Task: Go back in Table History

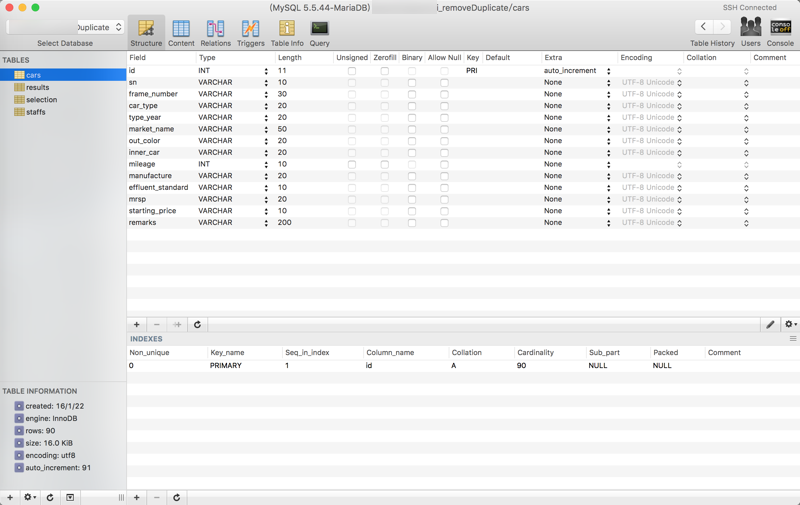Action: (704, 27)
